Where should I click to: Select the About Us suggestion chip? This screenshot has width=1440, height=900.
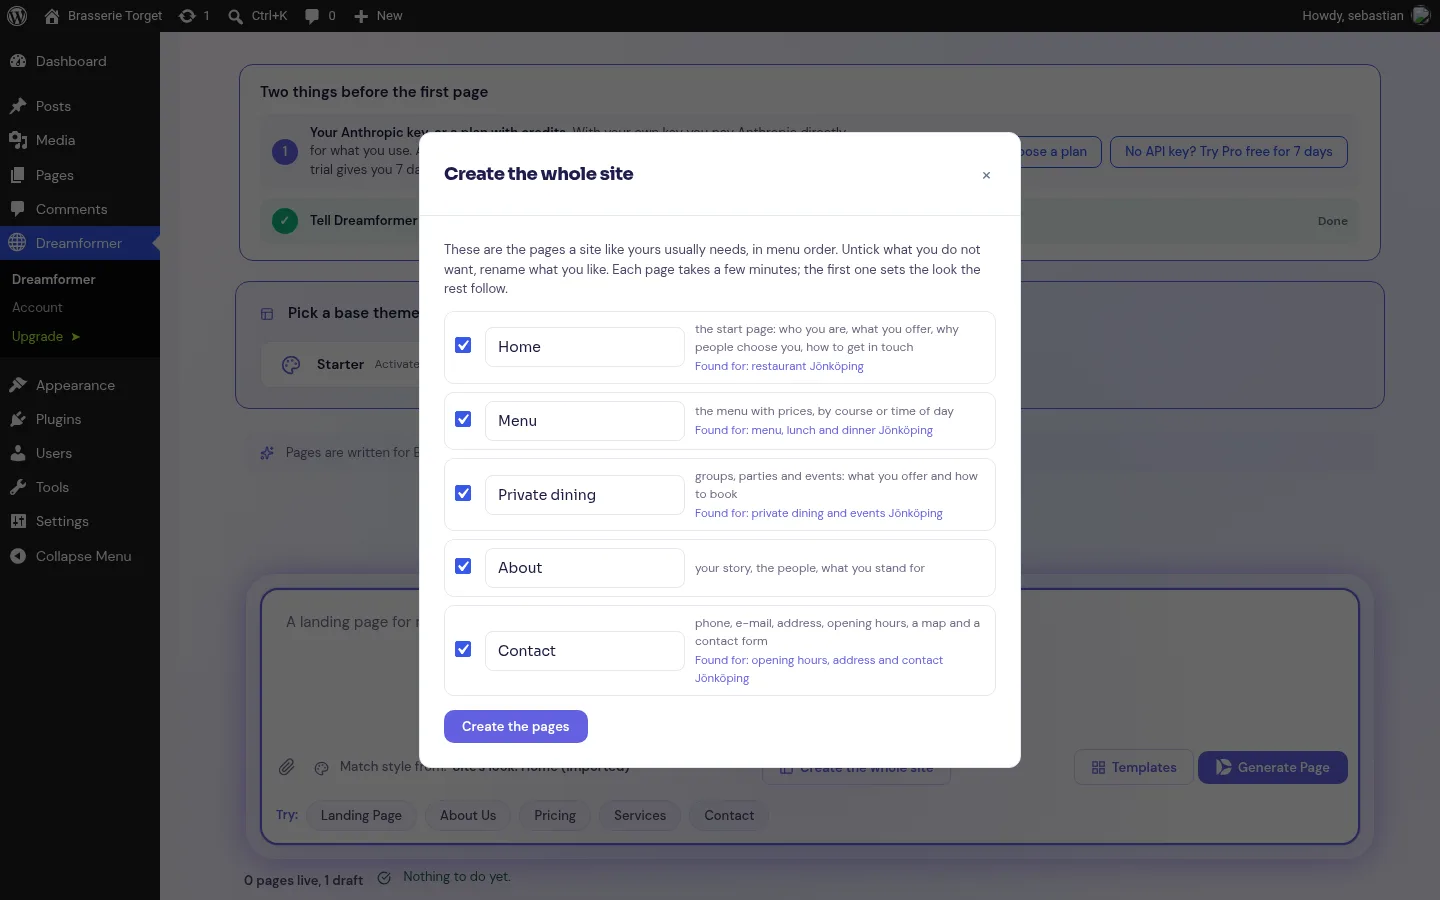[x=468, y=815]
